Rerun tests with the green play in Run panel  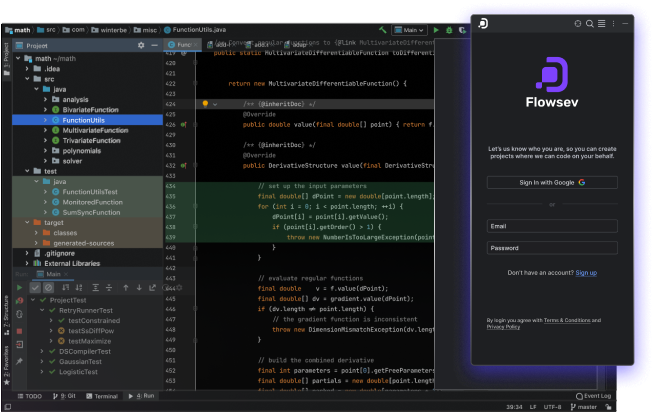point(19,287)
